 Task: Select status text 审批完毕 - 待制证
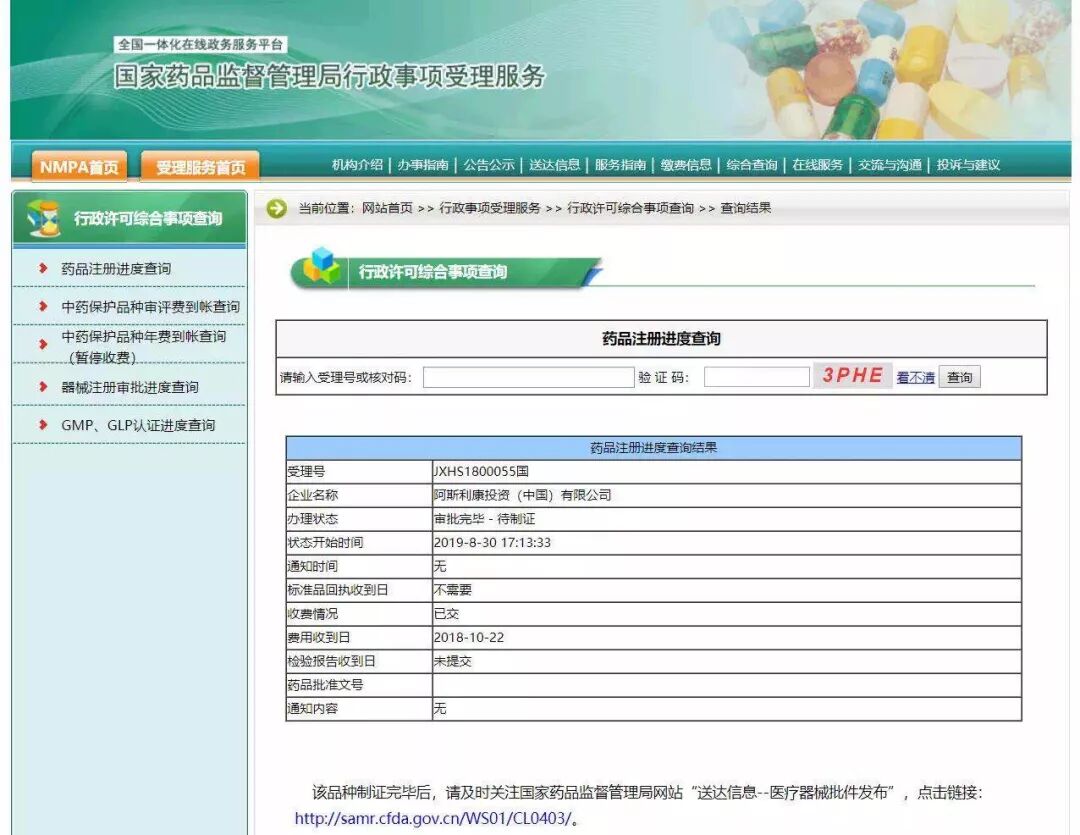[484, 519]
